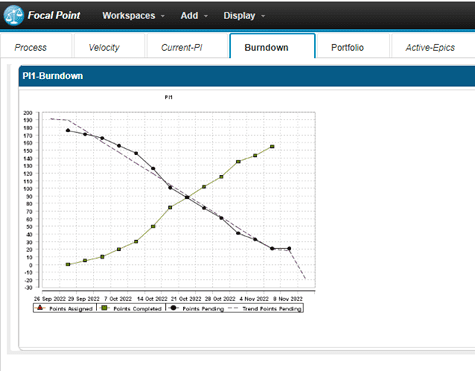Click the first Points Pending marker near 175
Viewport: 475px width, 371px height.
click(68, 130)
